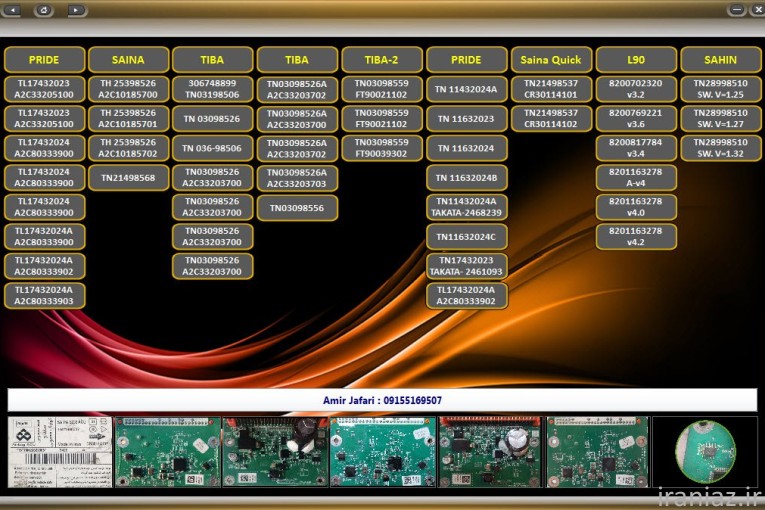The image size is (765, 510).
Task: Choose the SAHIN TN28998510 SW. V=1.32 entry
Action: [720, 148]
